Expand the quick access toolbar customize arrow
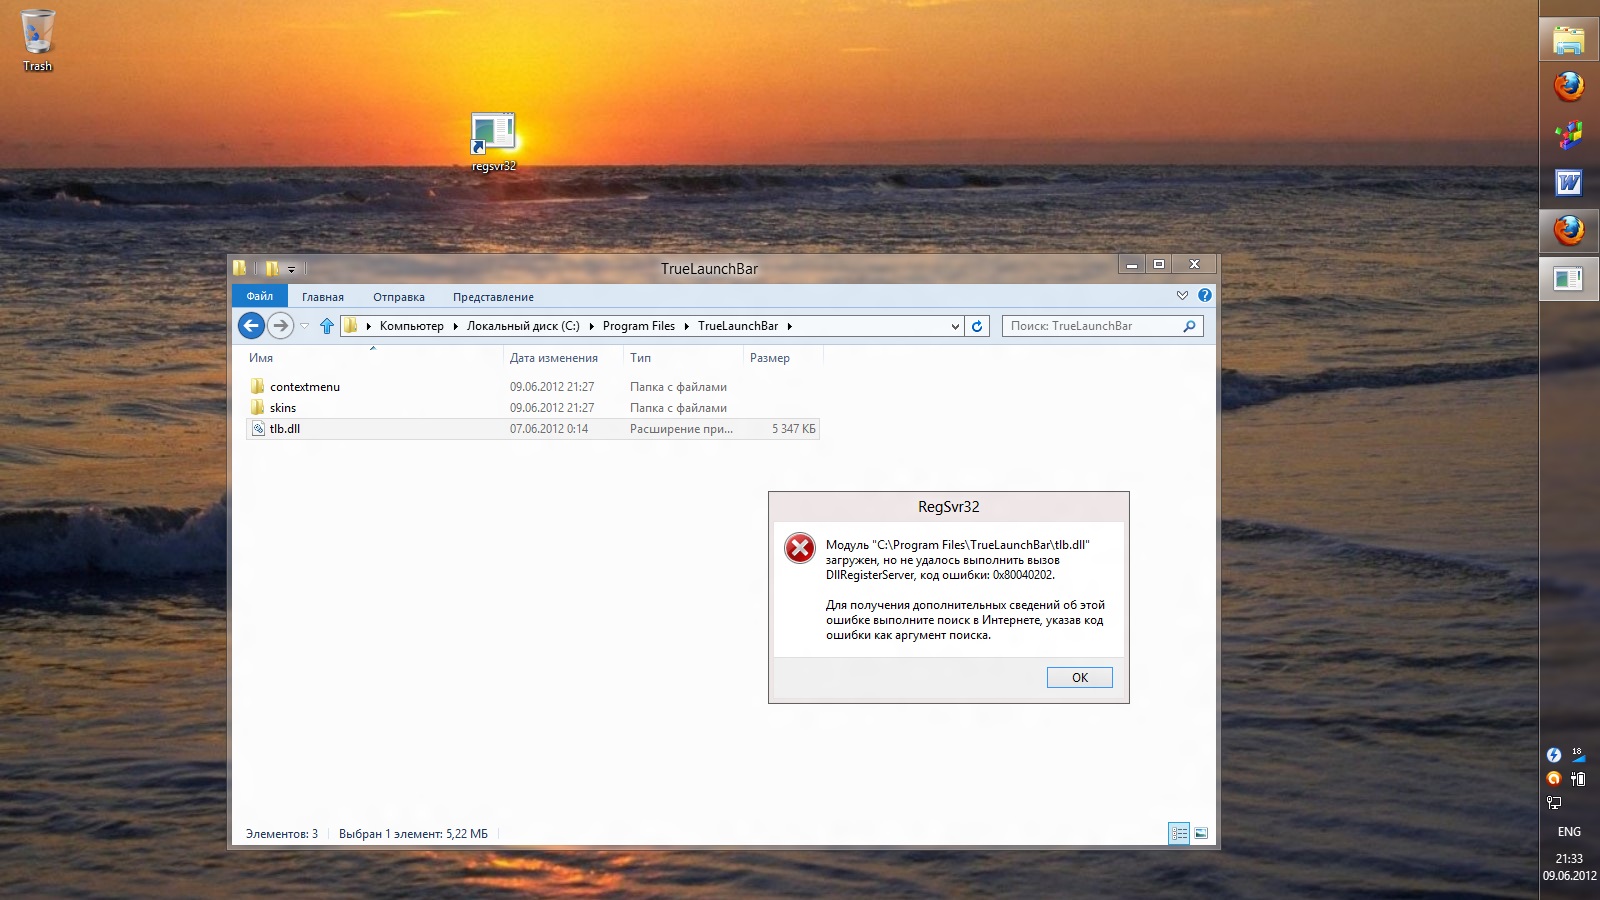Screen dimensions: 1600x900 pyautogui.click(x=292, y=269)
